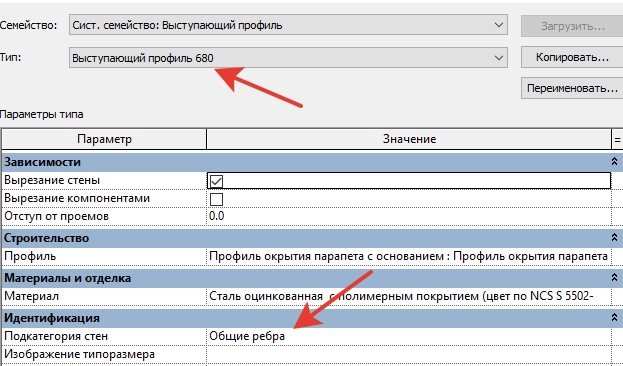Image resolution: width=623 pixels, height=366 pixels.
Task: Click the Загрузить button
Action: tap(572, 26)
